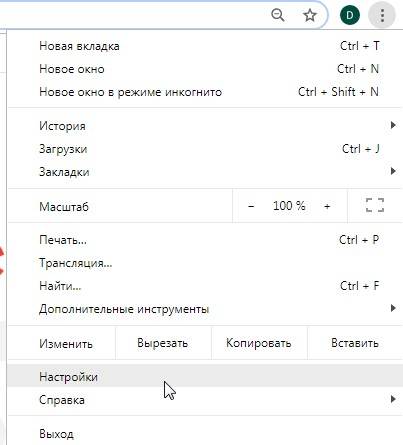This screenshot has height=445, width=403.
Task: Increase zoom with the plus button
Action: click(x=327, y=206)
